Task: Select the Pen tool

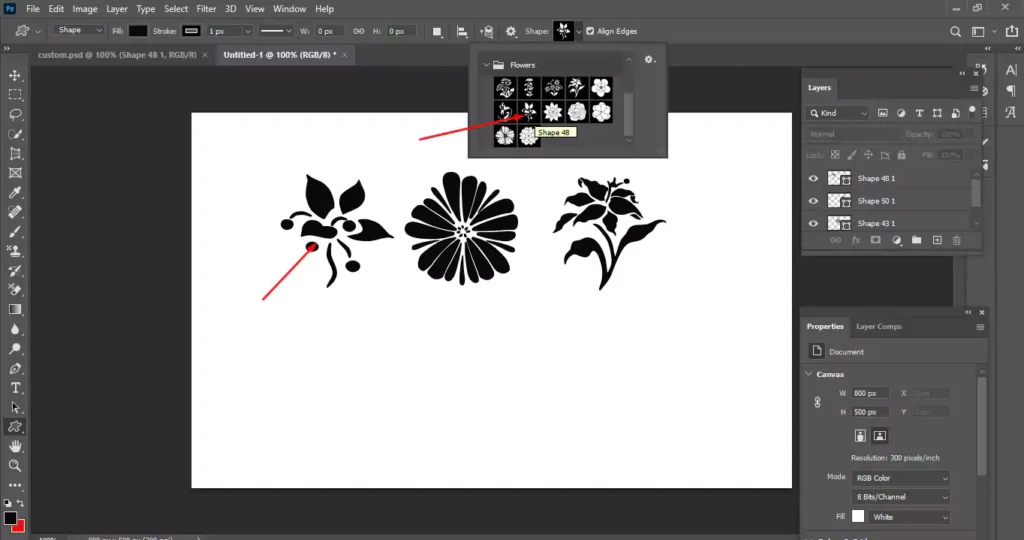Action: [x=15, y=368]
